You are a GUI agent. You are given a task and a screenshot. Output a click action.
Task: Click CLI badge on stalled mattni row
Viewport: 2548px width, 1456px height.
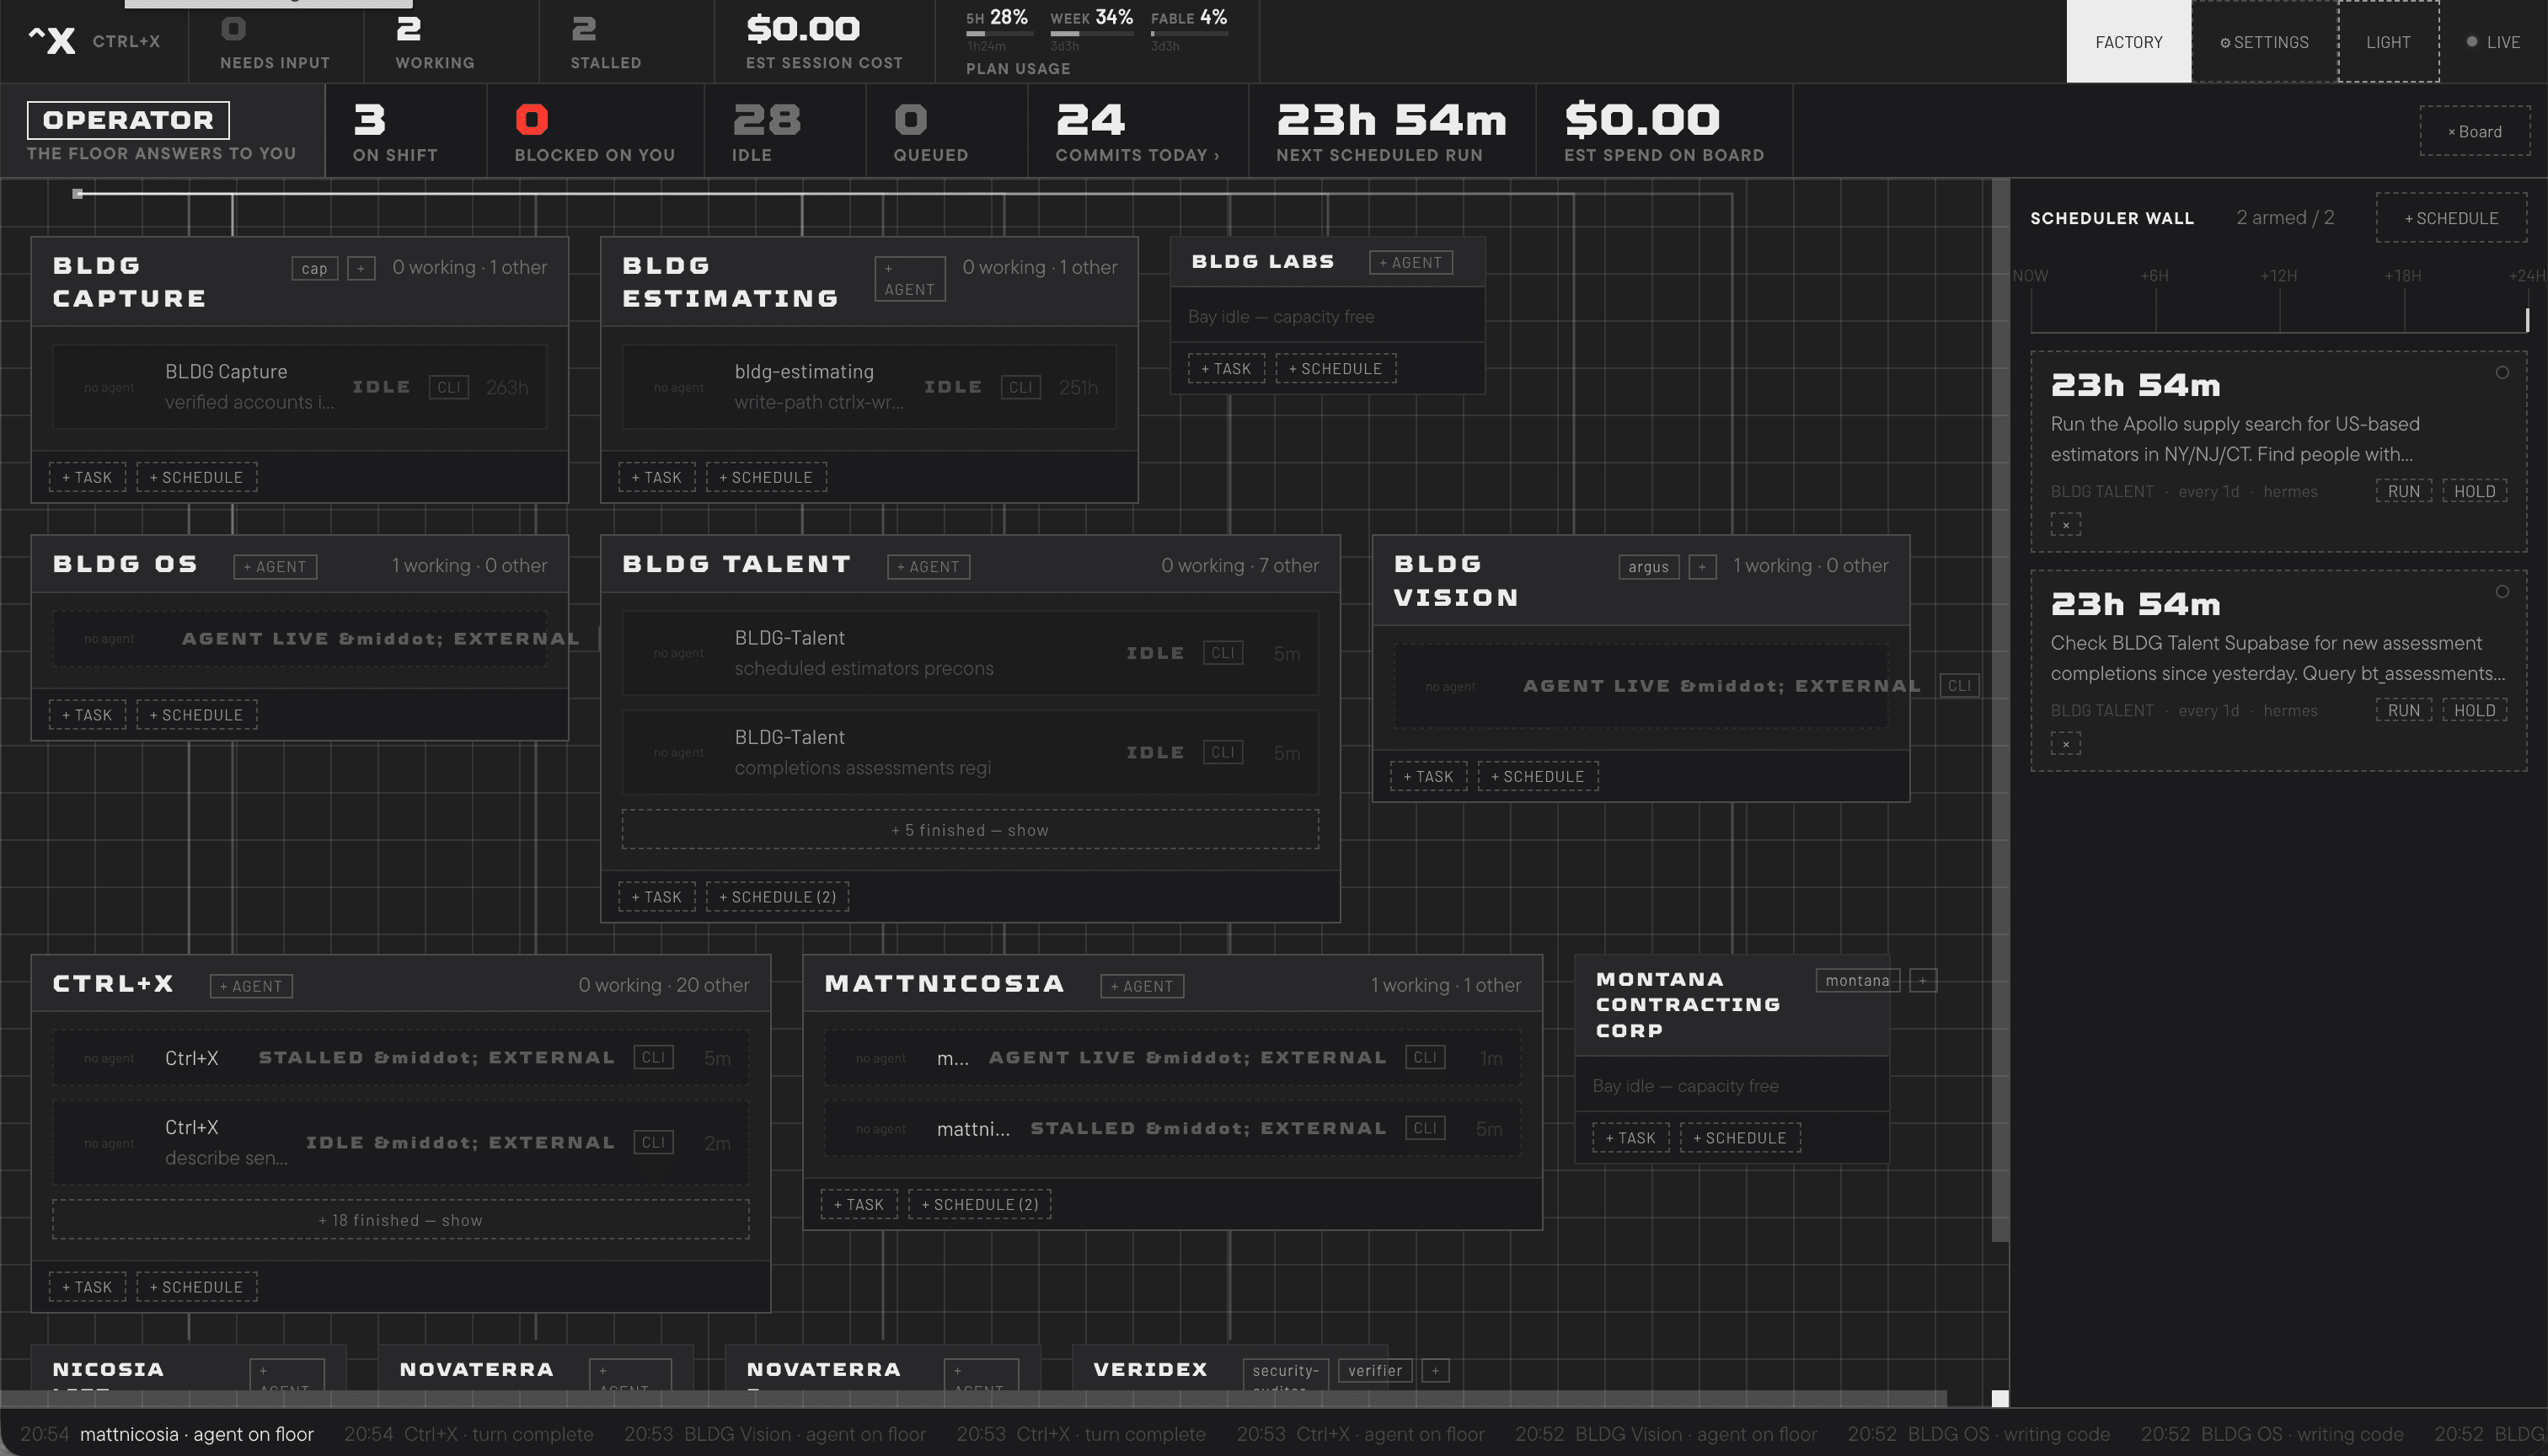click(x=1425, y=1129)
